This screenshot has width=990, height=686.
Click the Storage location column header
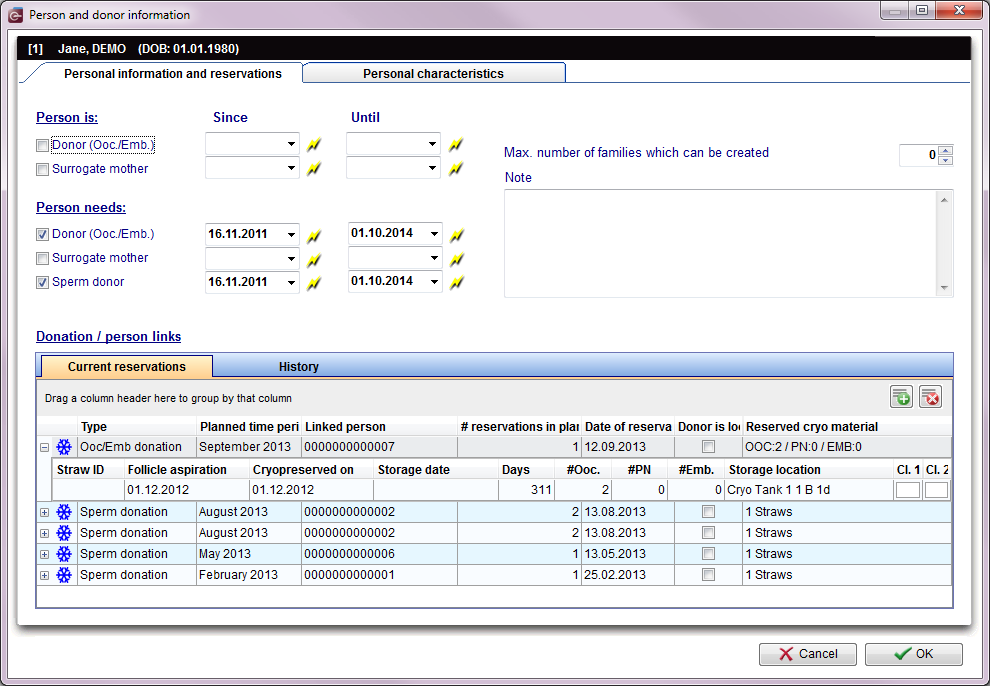pyautogui.click(x=809, y=470)
